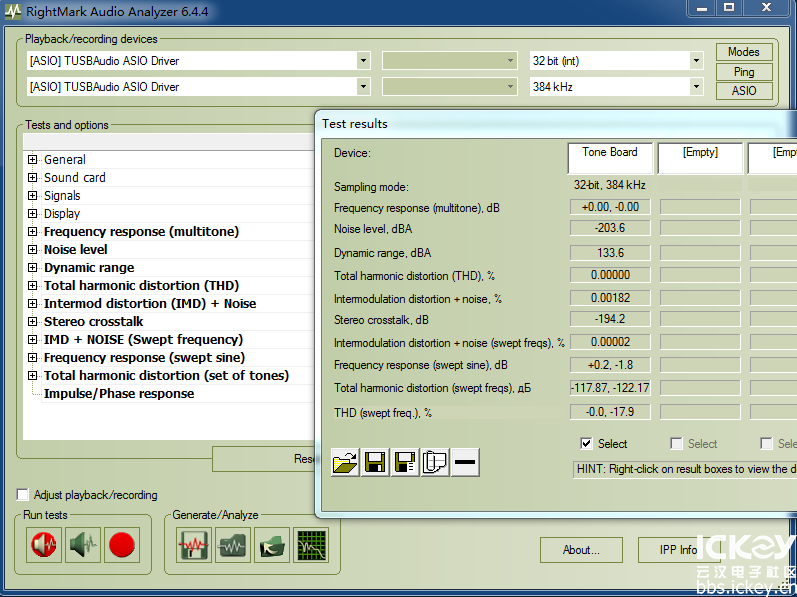Viewport: 797px width, 597px height.
Task: Click Dynamic range result 133.6
Action: click(610, 253)
